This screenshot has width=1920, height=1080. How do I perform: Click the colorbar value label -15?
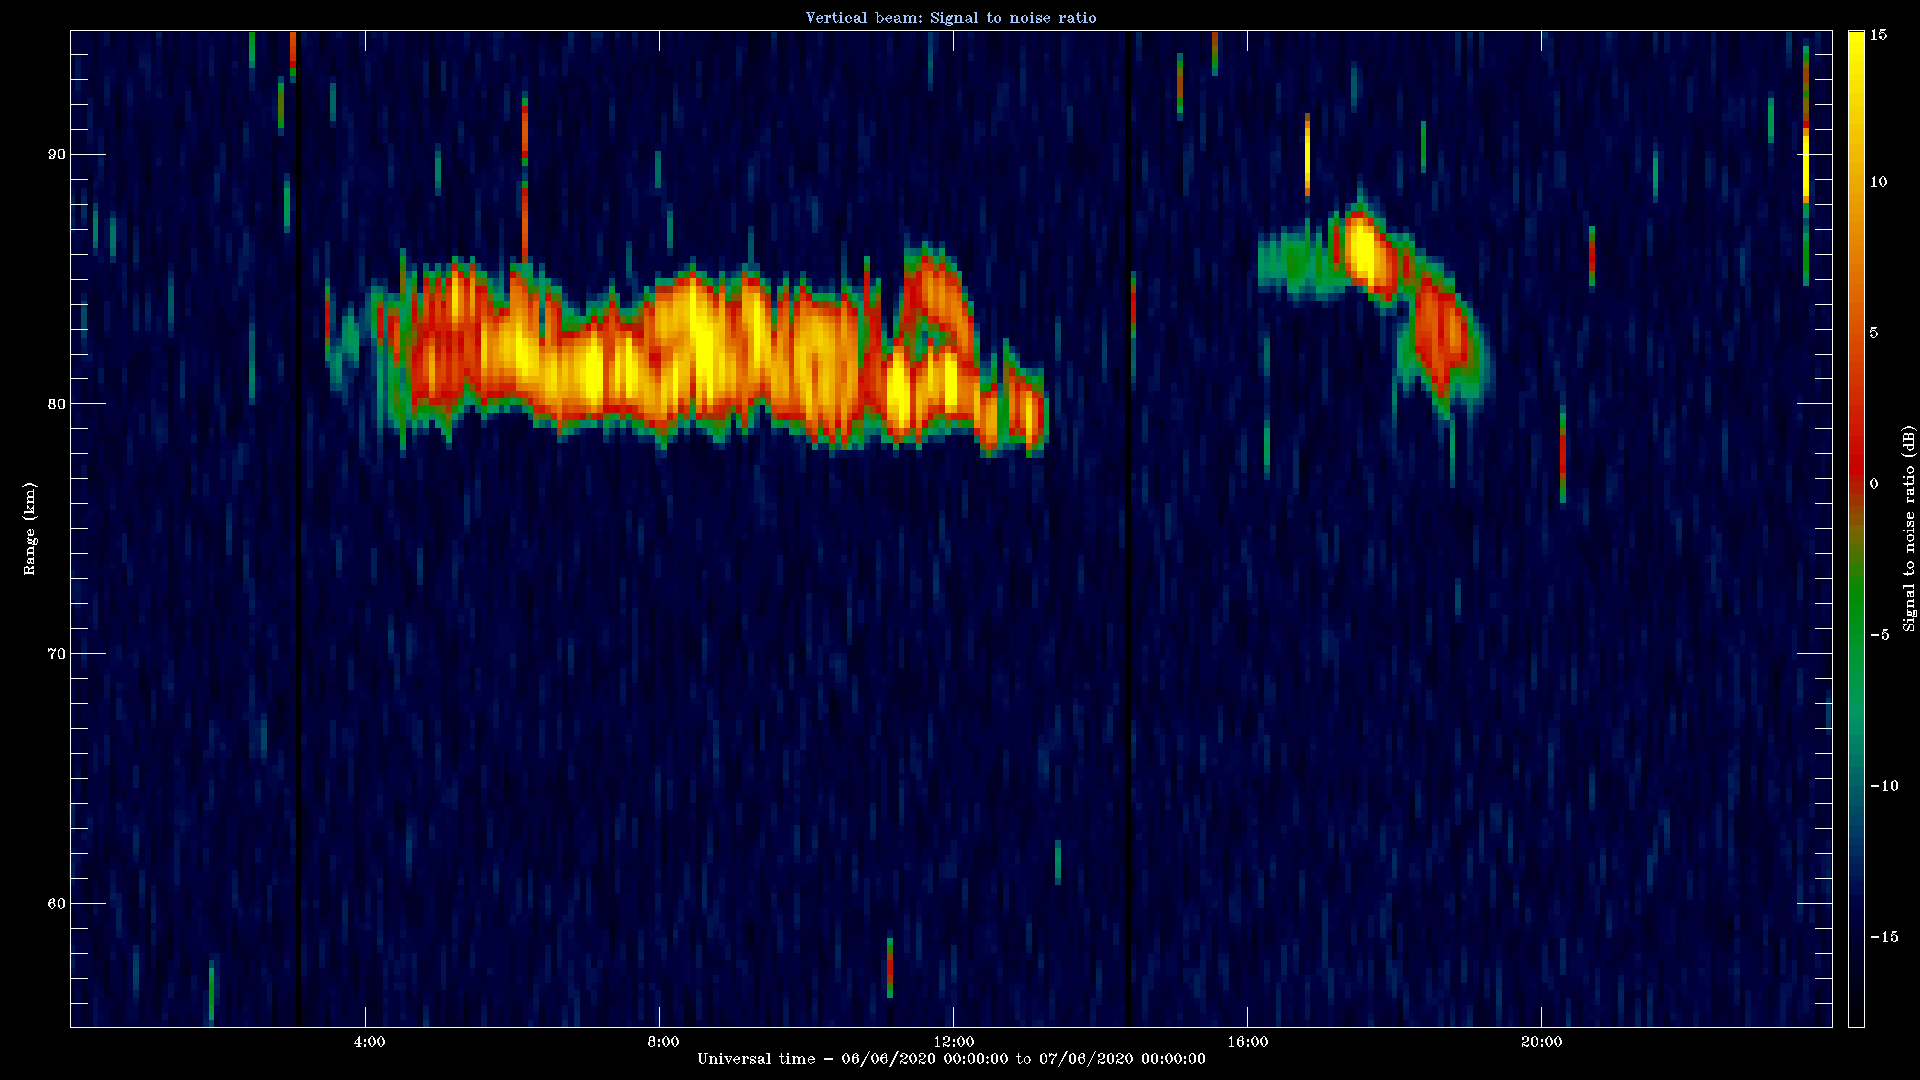click(1883, 937)
